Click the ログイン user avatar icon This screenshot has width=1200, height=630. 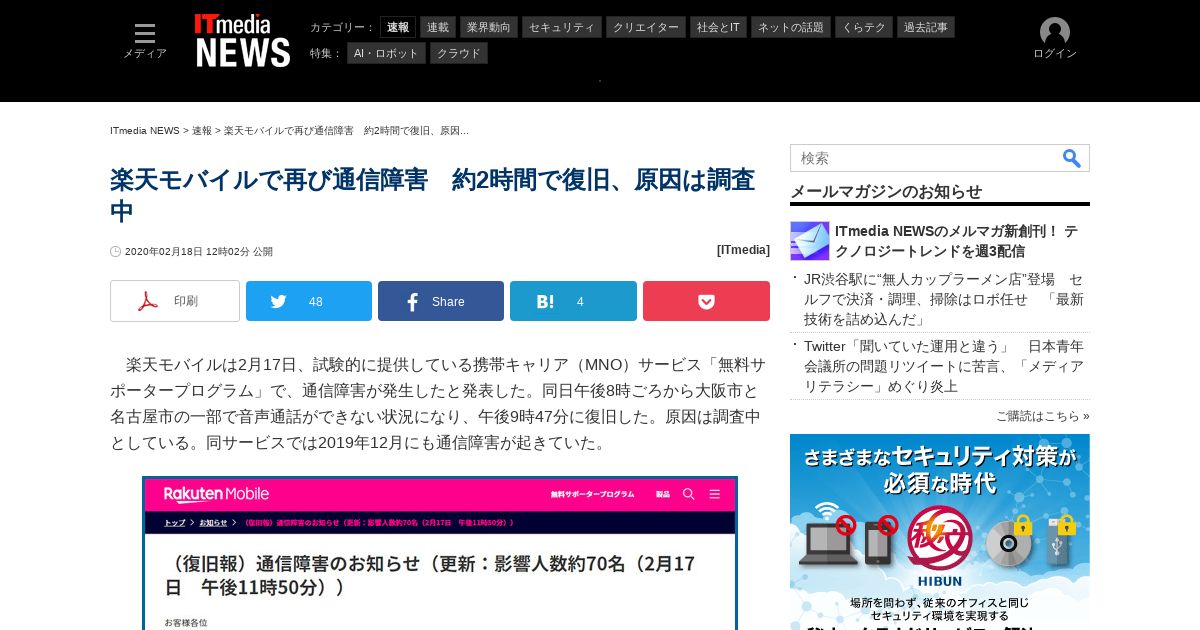tap(1055, 32)
